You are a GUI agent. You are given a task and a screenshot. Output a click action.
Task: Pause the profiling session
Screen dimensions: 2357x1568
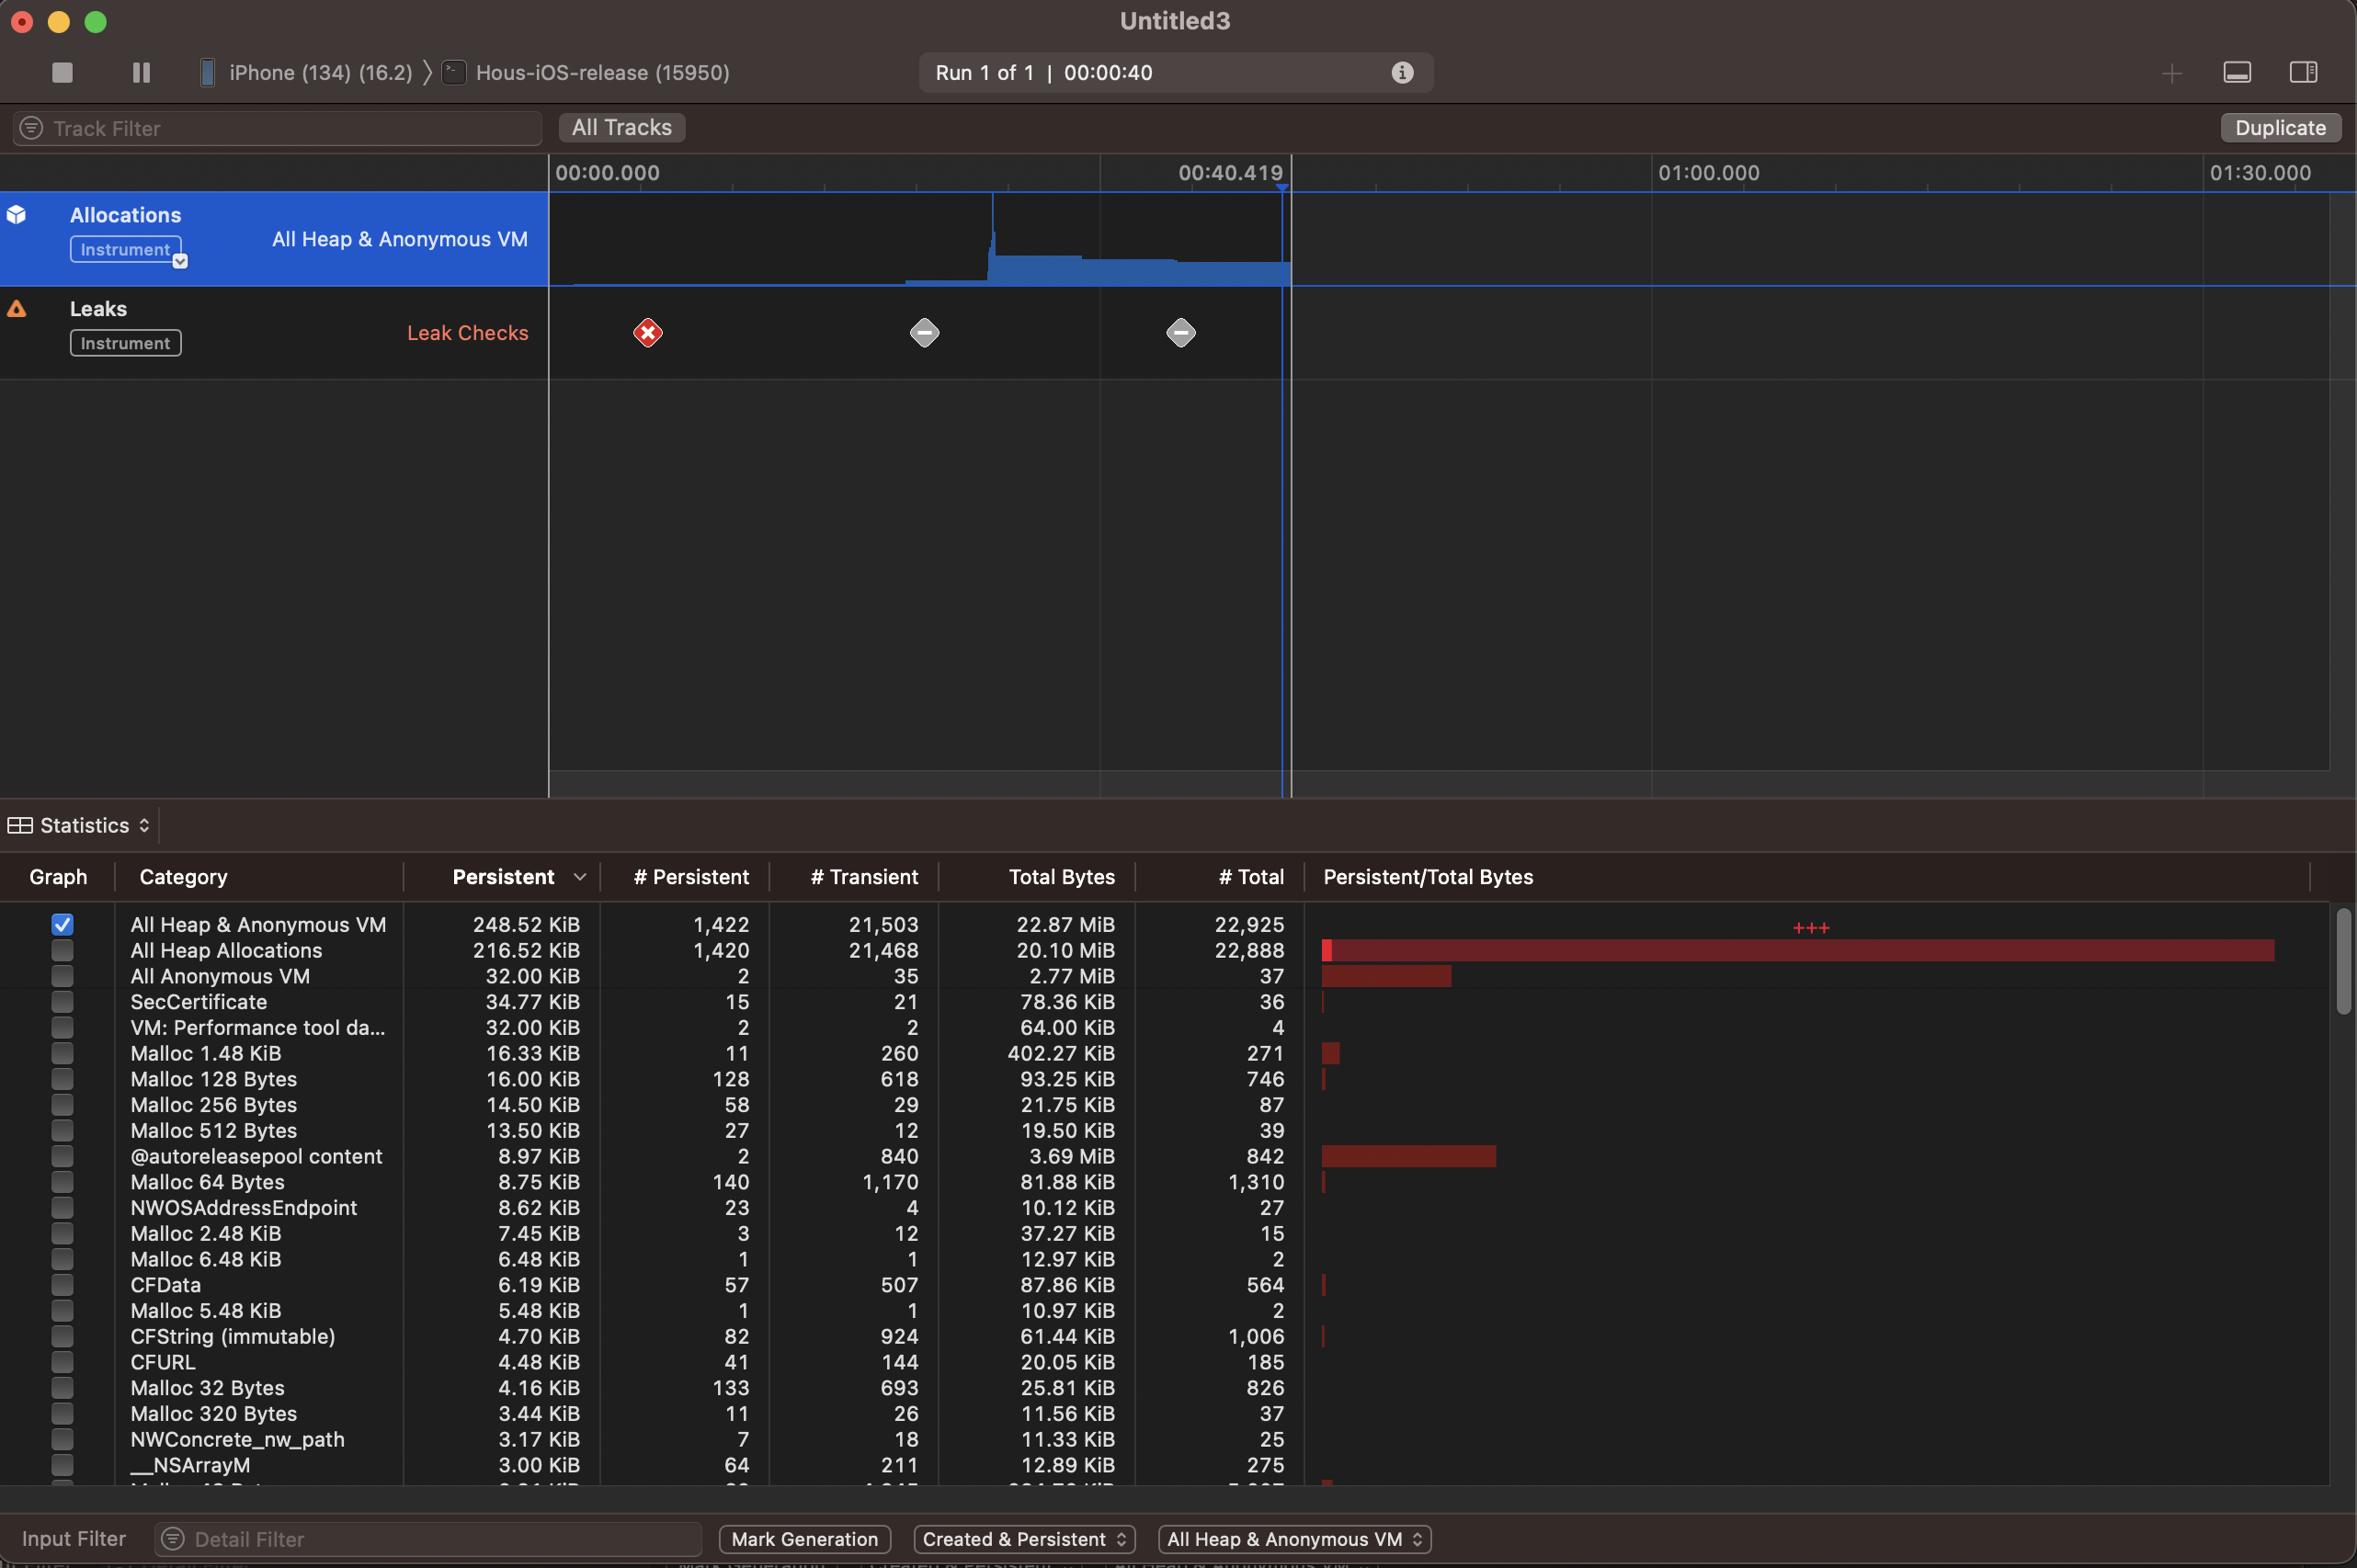[141, 72]
